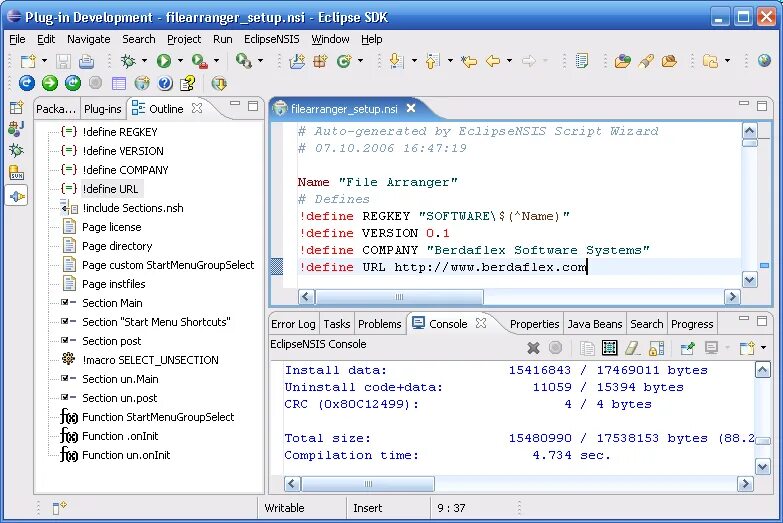Open the dropdown next to folder toolbar icon
The height and width of the screenshot is (523, 783).
[727, 61]
